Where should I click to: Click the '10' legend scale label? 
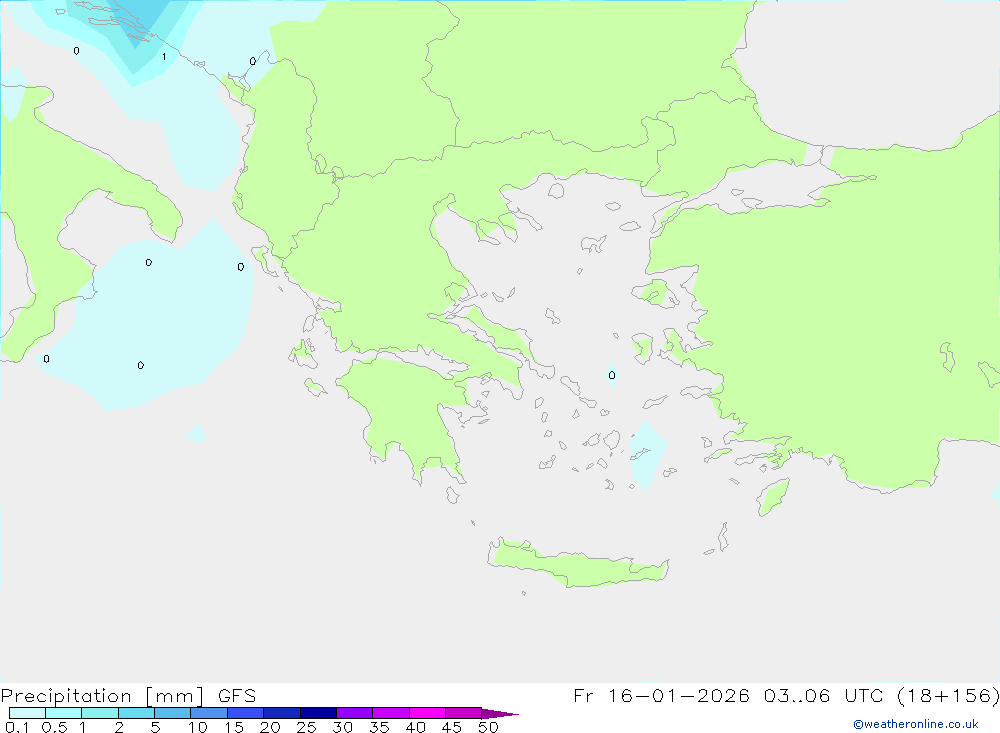(x=198, y=727)
